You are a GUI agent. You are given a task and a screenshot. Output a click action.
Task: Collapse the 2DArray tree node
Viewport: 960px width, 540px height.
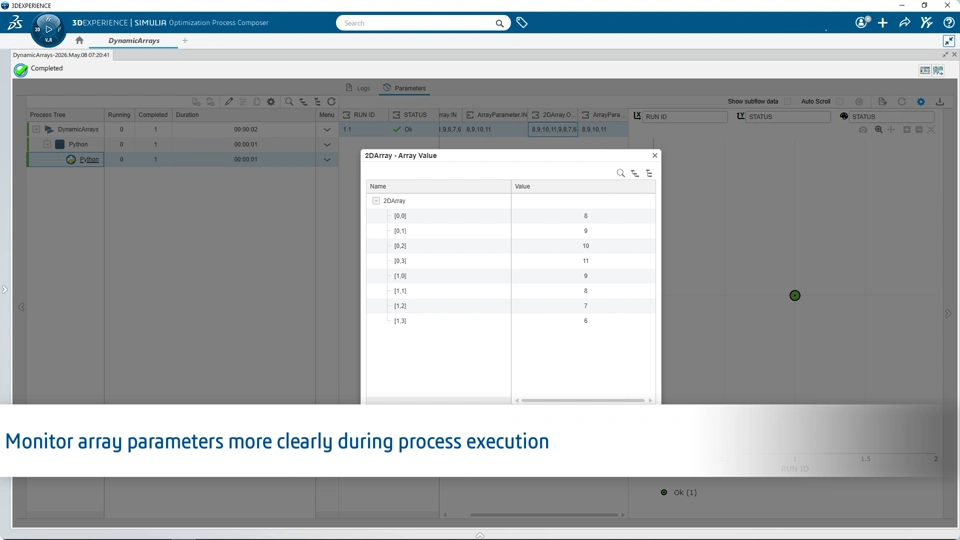(376, 201)
